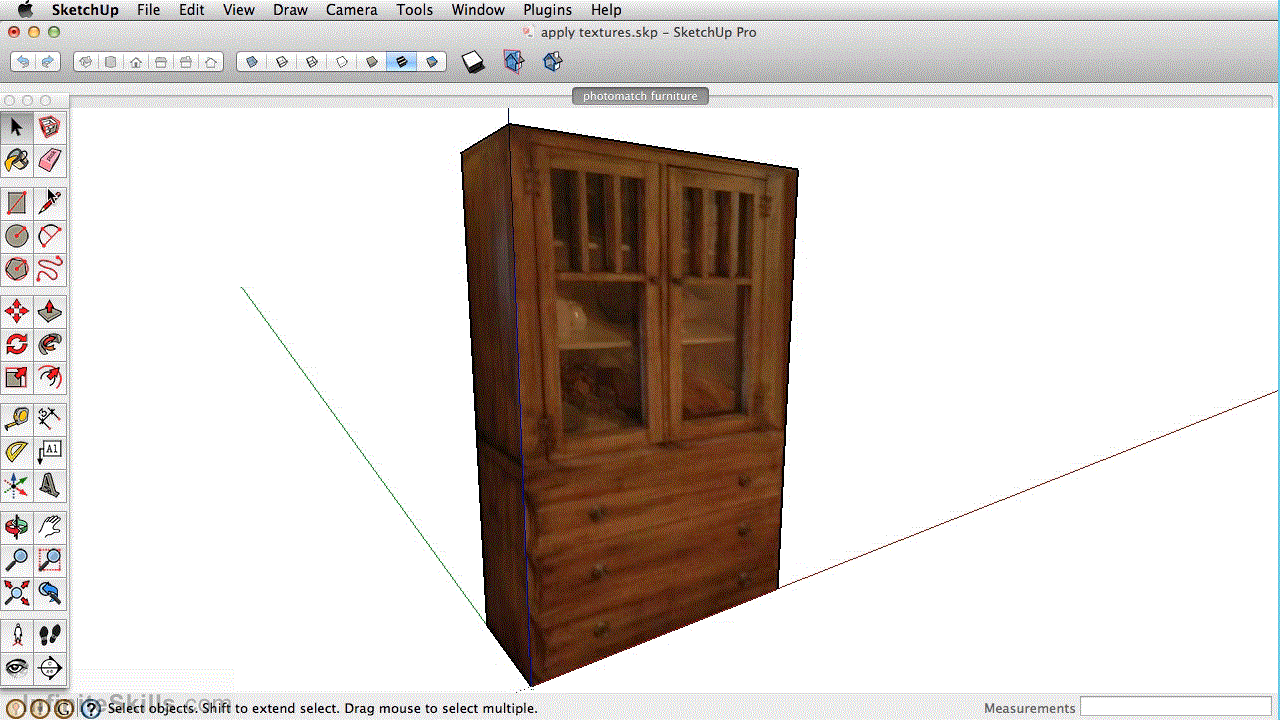Click the Zoom Extents tool
This screenshot has height=720, width=1280.
tap(17, 593)
